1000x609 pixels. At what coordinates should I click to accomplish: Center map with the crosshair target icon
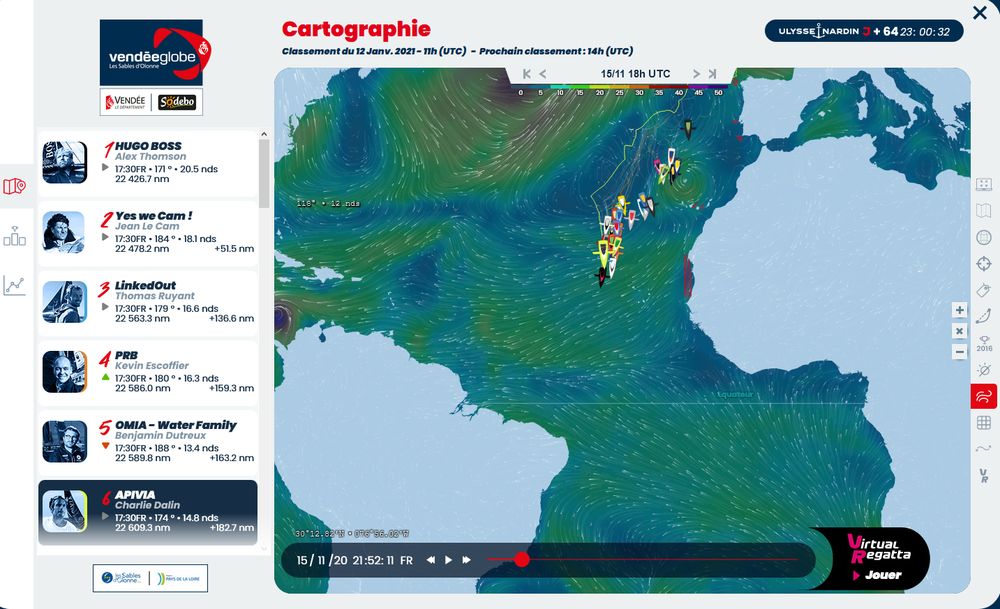pos(984,263)
